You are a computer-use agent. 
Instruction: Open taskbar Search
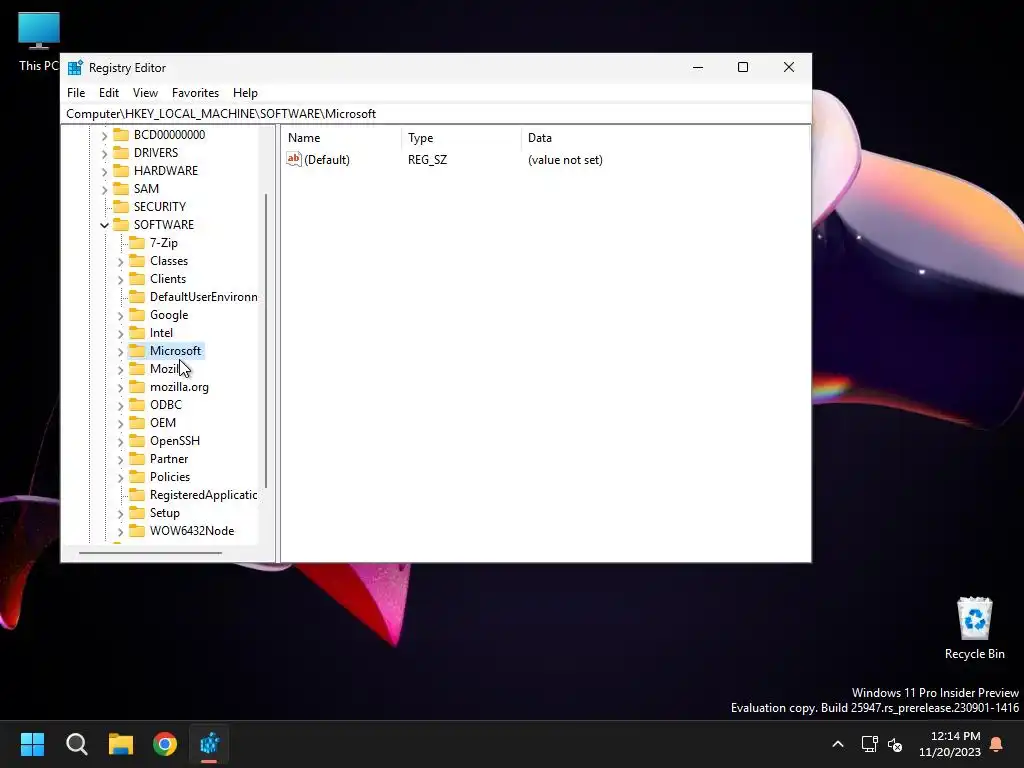tap(76, 744)
